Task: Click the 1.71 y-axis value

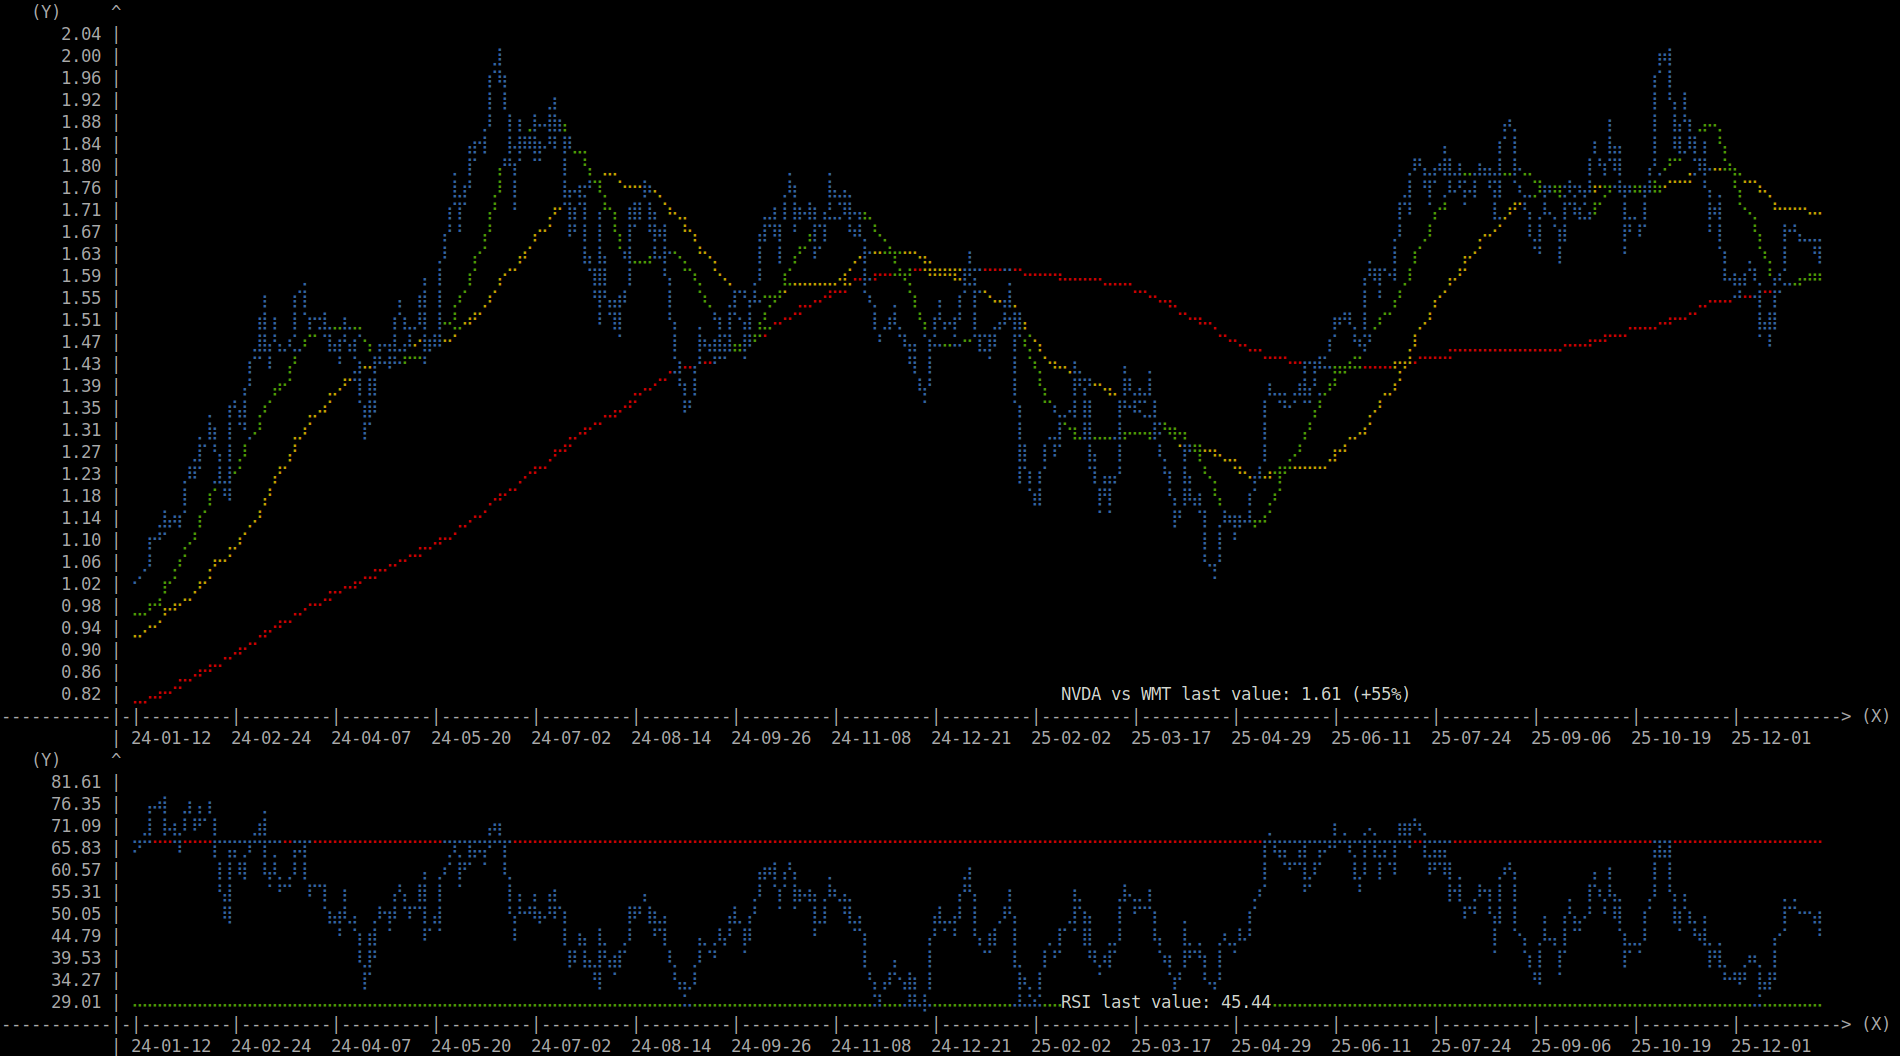Action: pos(81,210)
